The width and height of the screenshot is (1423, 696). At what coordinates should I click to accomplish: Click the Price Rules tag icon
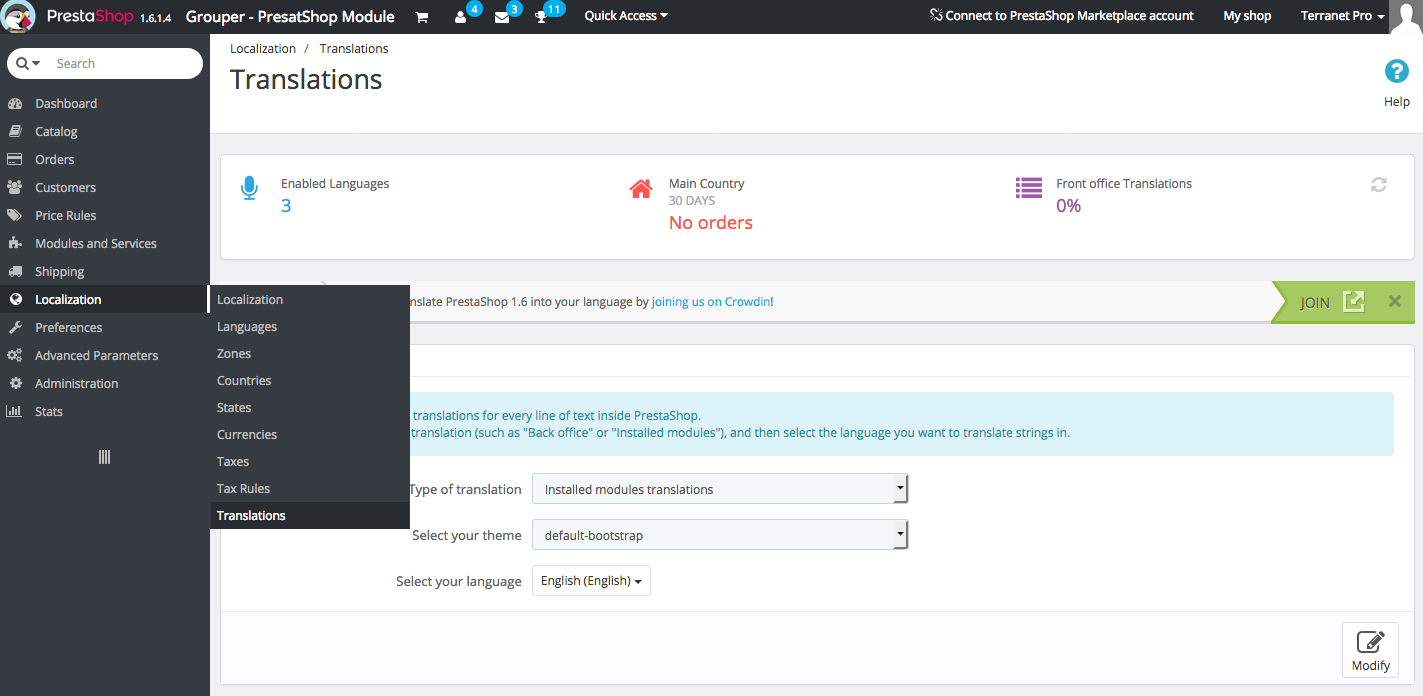point(15,216)
